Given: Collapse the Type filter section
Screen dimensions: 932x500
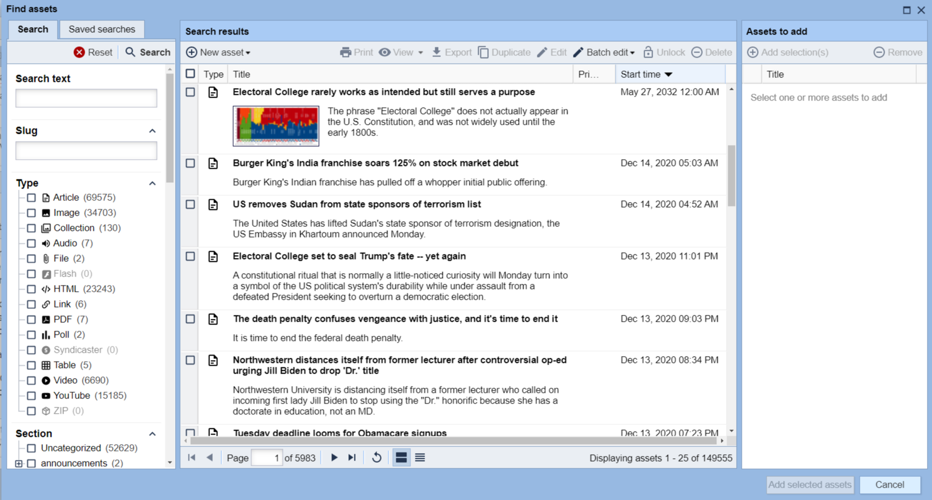Looking at the screenshot, I should [152, 184].
